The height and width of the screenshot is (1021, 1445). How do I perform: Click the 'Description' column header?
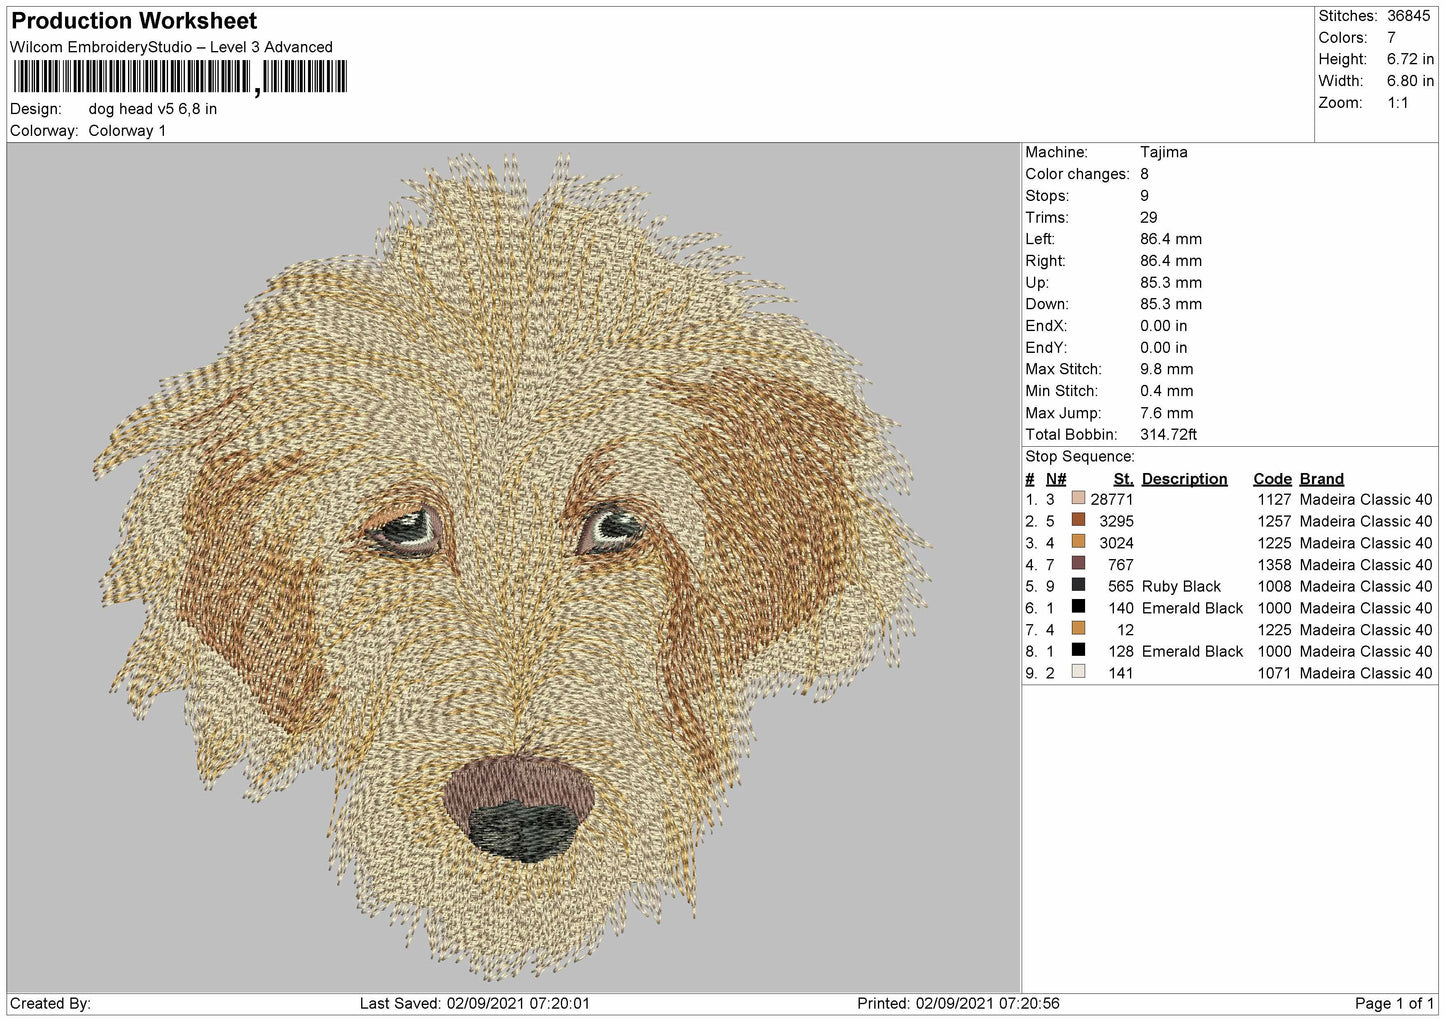(1184, 479)
